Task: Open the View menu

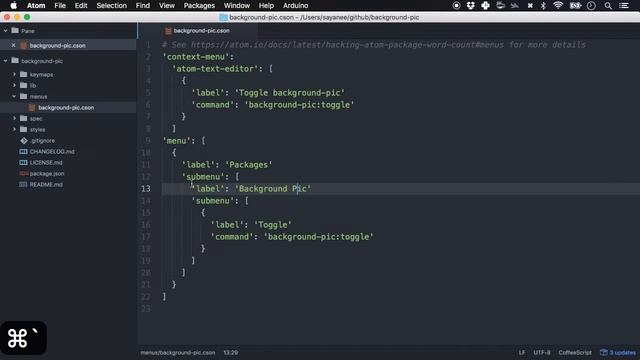Action: coord(167,5)
